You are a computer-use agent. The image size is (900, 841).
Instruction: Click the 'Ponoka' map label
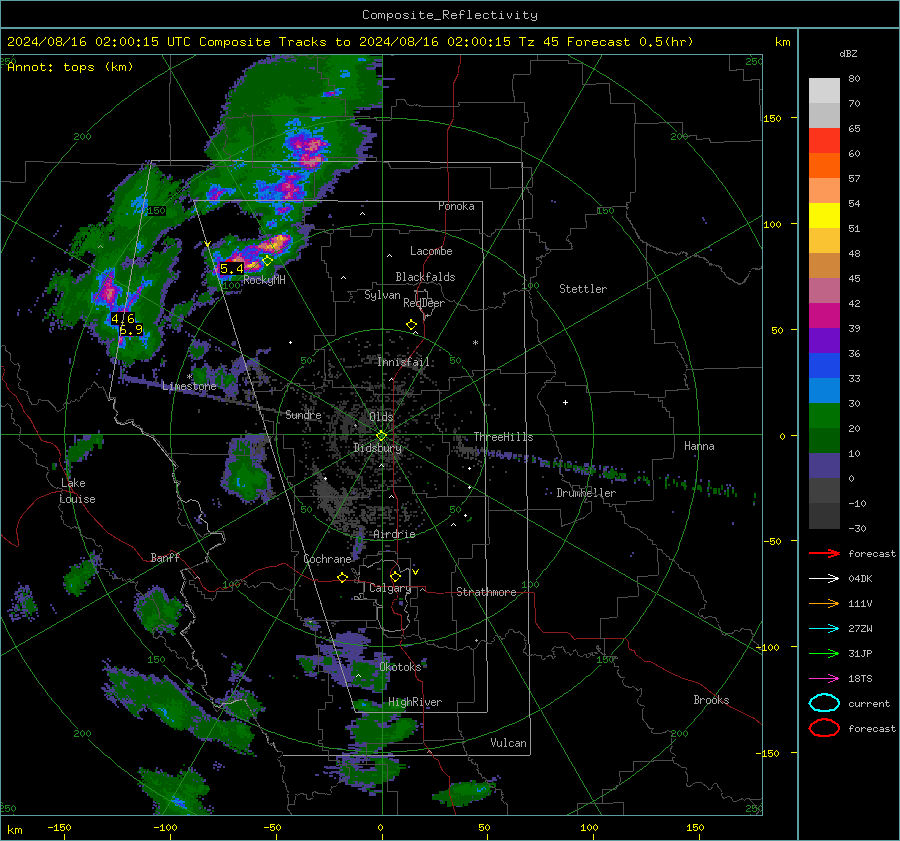click(456, 206)
